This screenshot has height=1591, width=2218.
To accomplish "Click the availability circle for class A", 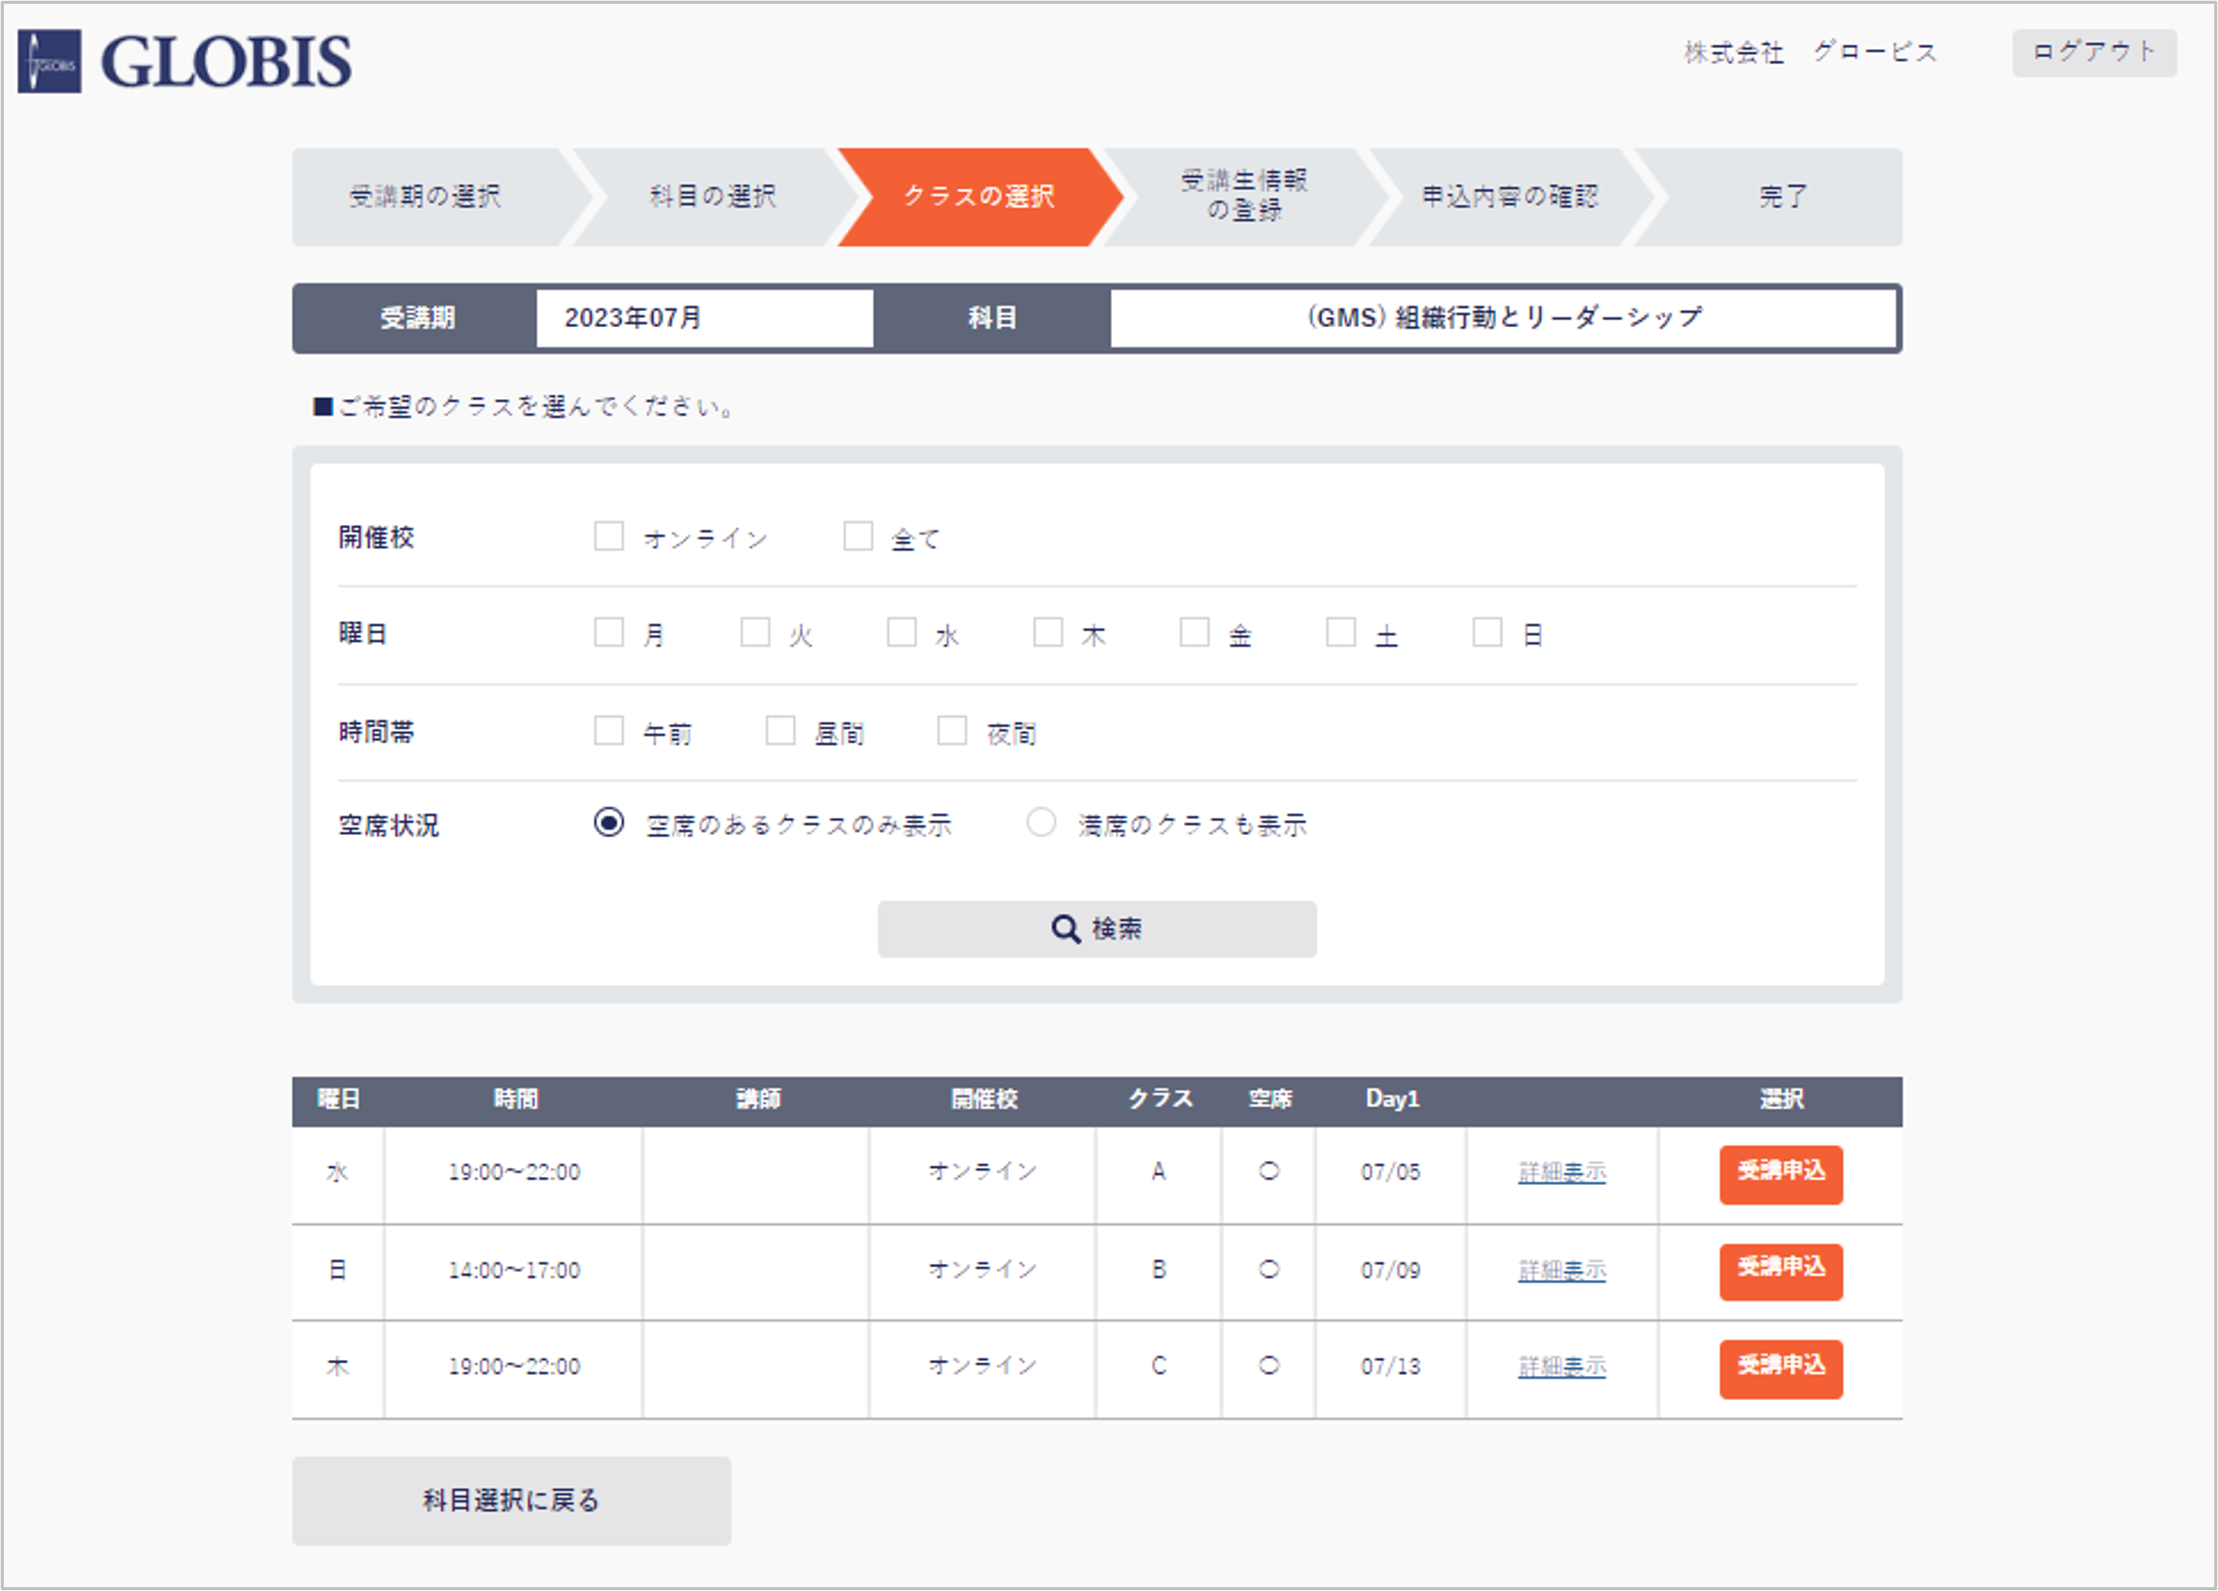I will point(1269,1171).
